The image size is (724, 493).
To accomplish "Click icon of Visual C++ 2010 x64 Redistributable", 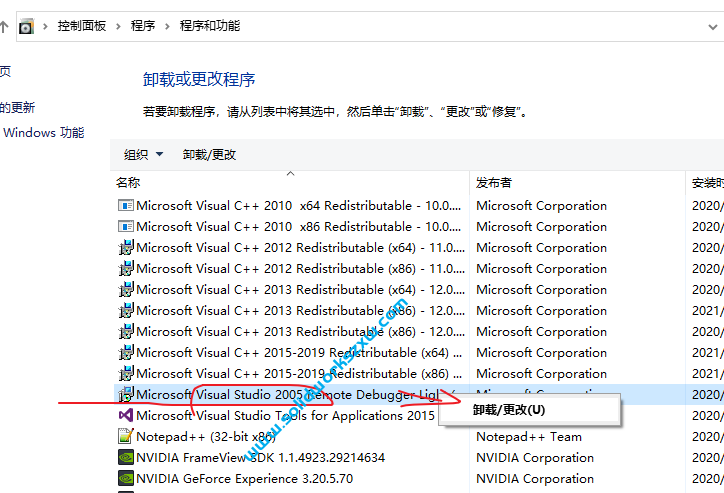I will [126, 205].
